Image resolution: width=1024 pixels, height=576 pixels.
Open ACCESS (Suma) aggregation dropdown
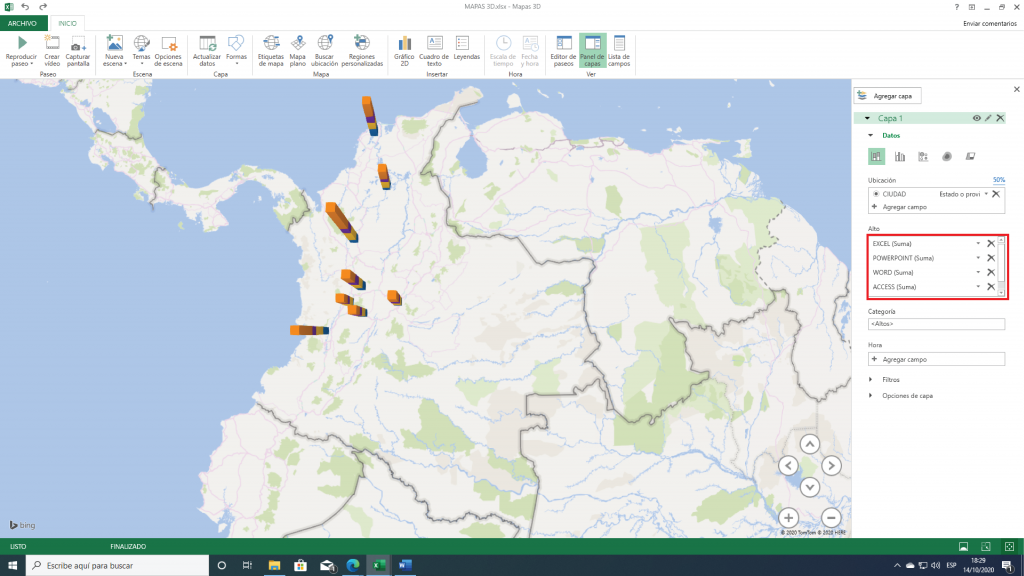pyautogui.click(x=978, y=287)
